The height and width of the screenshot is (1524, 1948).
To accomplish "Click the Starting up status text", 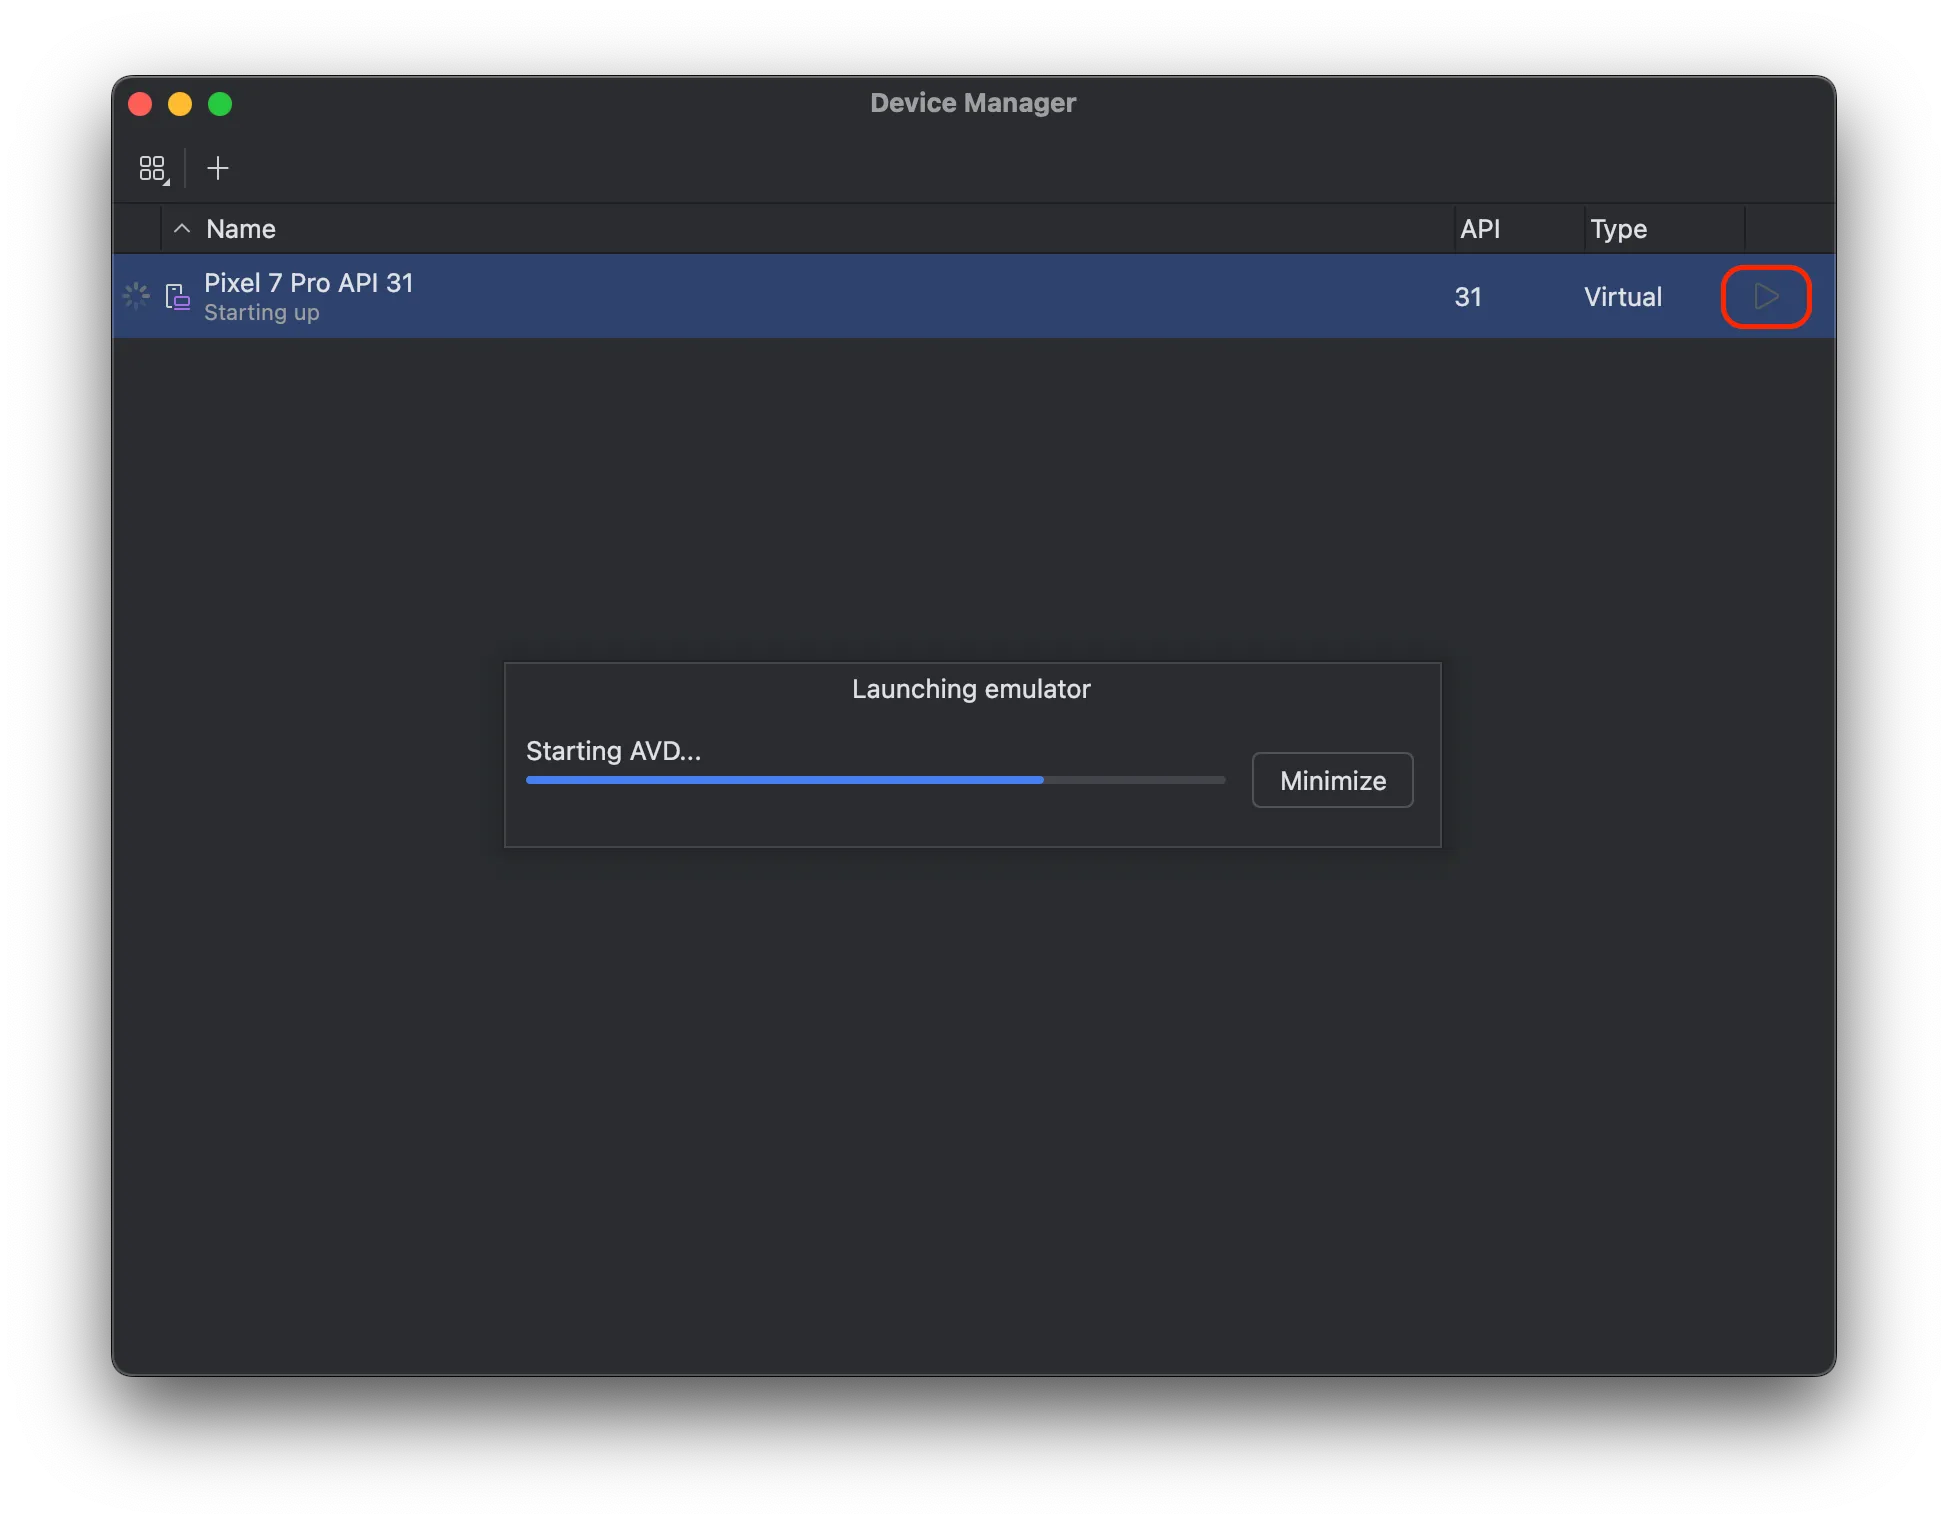I will tap(262, 313).
